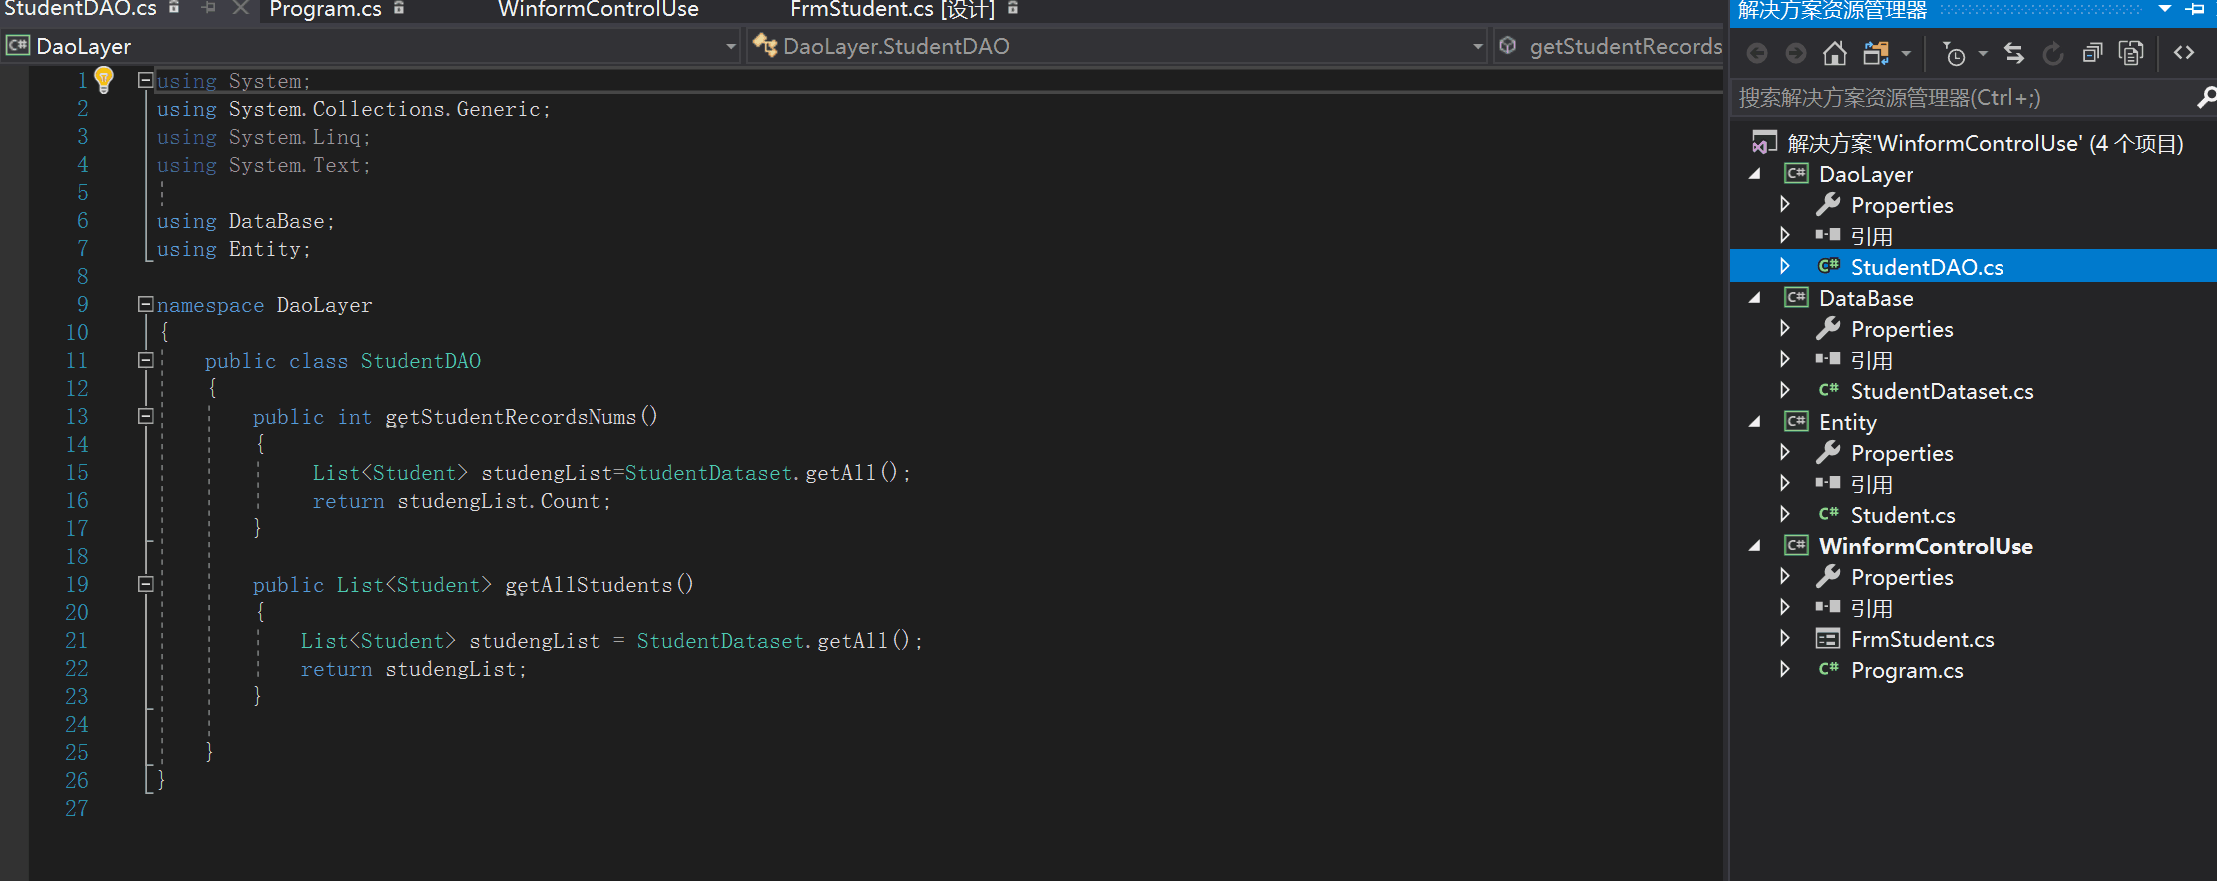Collapse the Entity project node
This screenshot has height=881, width=2217.
click(x=1755, y=422)
